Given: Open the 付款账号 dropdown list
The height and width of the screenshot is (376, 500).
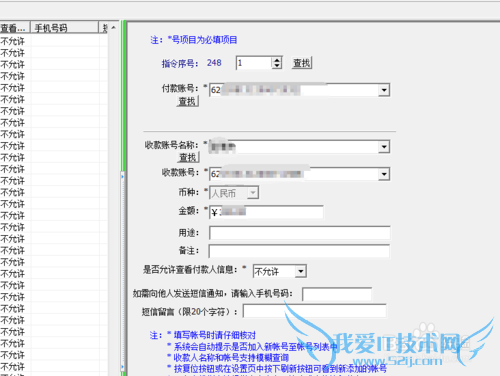Looking at the screenshot, I should [384, 90].
